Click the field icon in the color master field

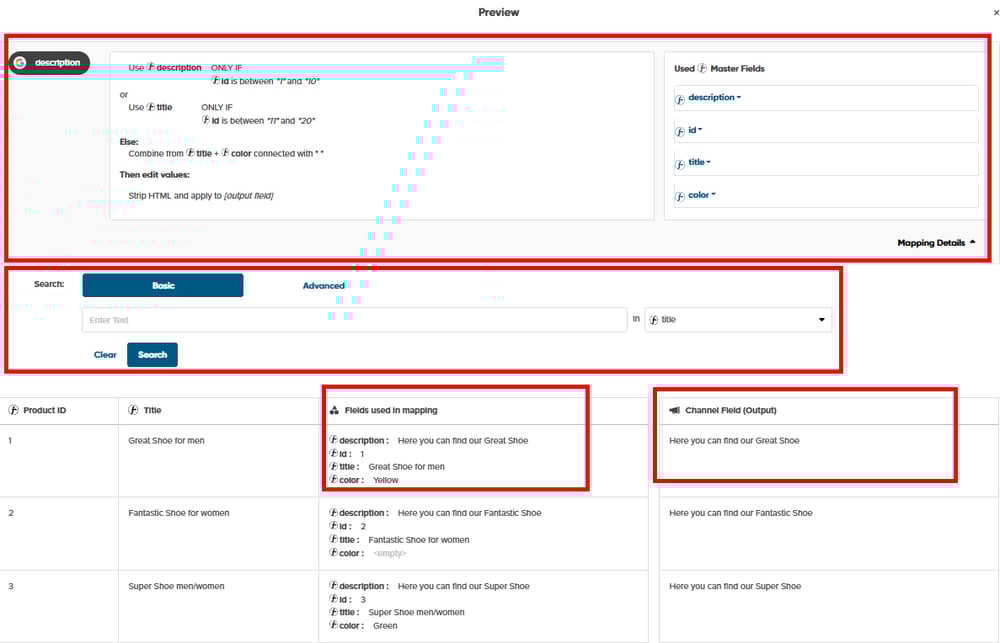point(681,195)
